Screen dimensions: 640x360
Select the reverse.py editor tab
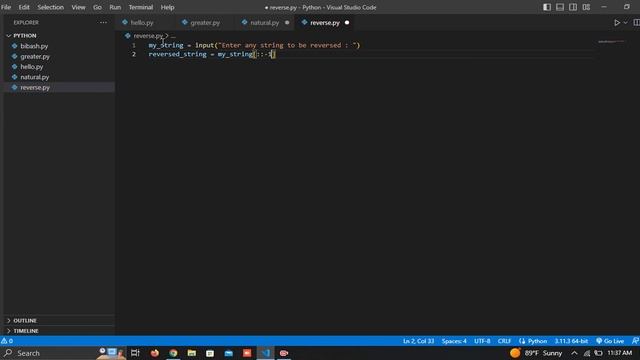point(324,22)
